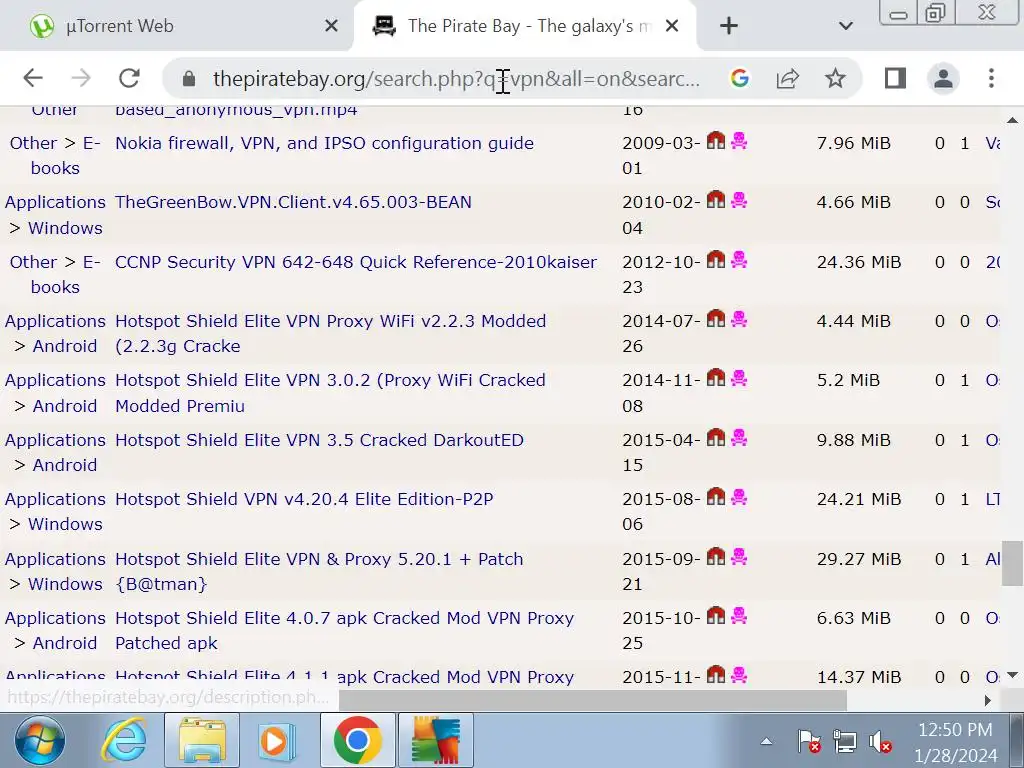Click the vertical scrollbar down arrow
Screen dimensions: 1024x768
tap(1012, 675)
